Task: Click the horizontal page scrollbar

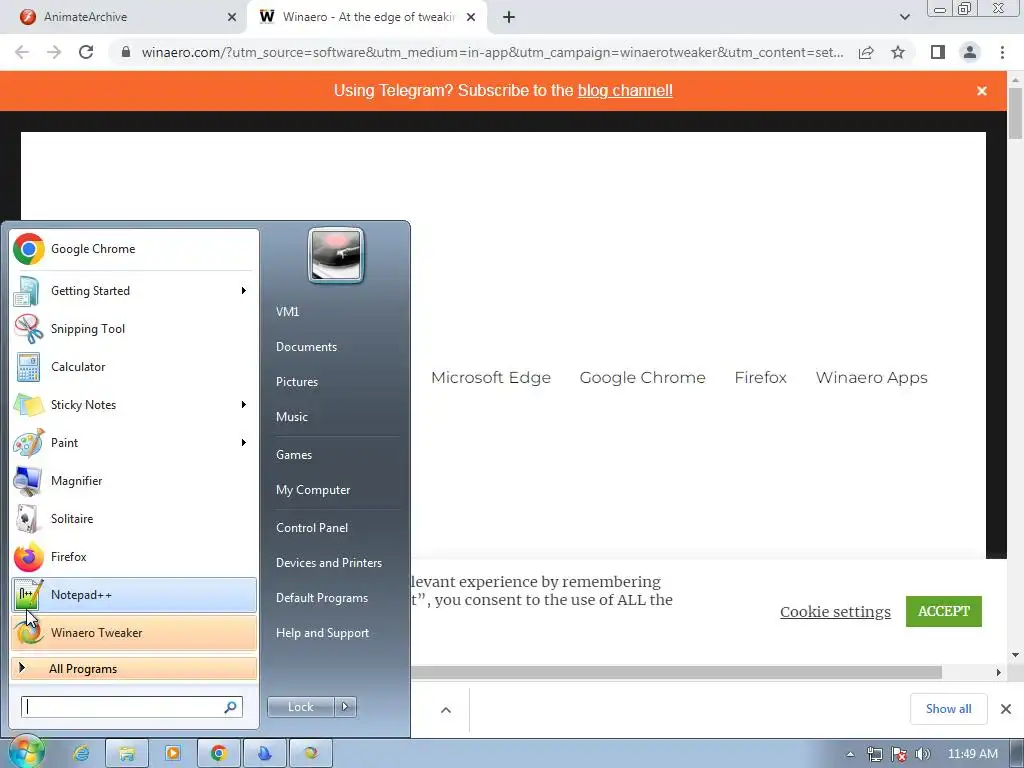Action: coord(676,672)
